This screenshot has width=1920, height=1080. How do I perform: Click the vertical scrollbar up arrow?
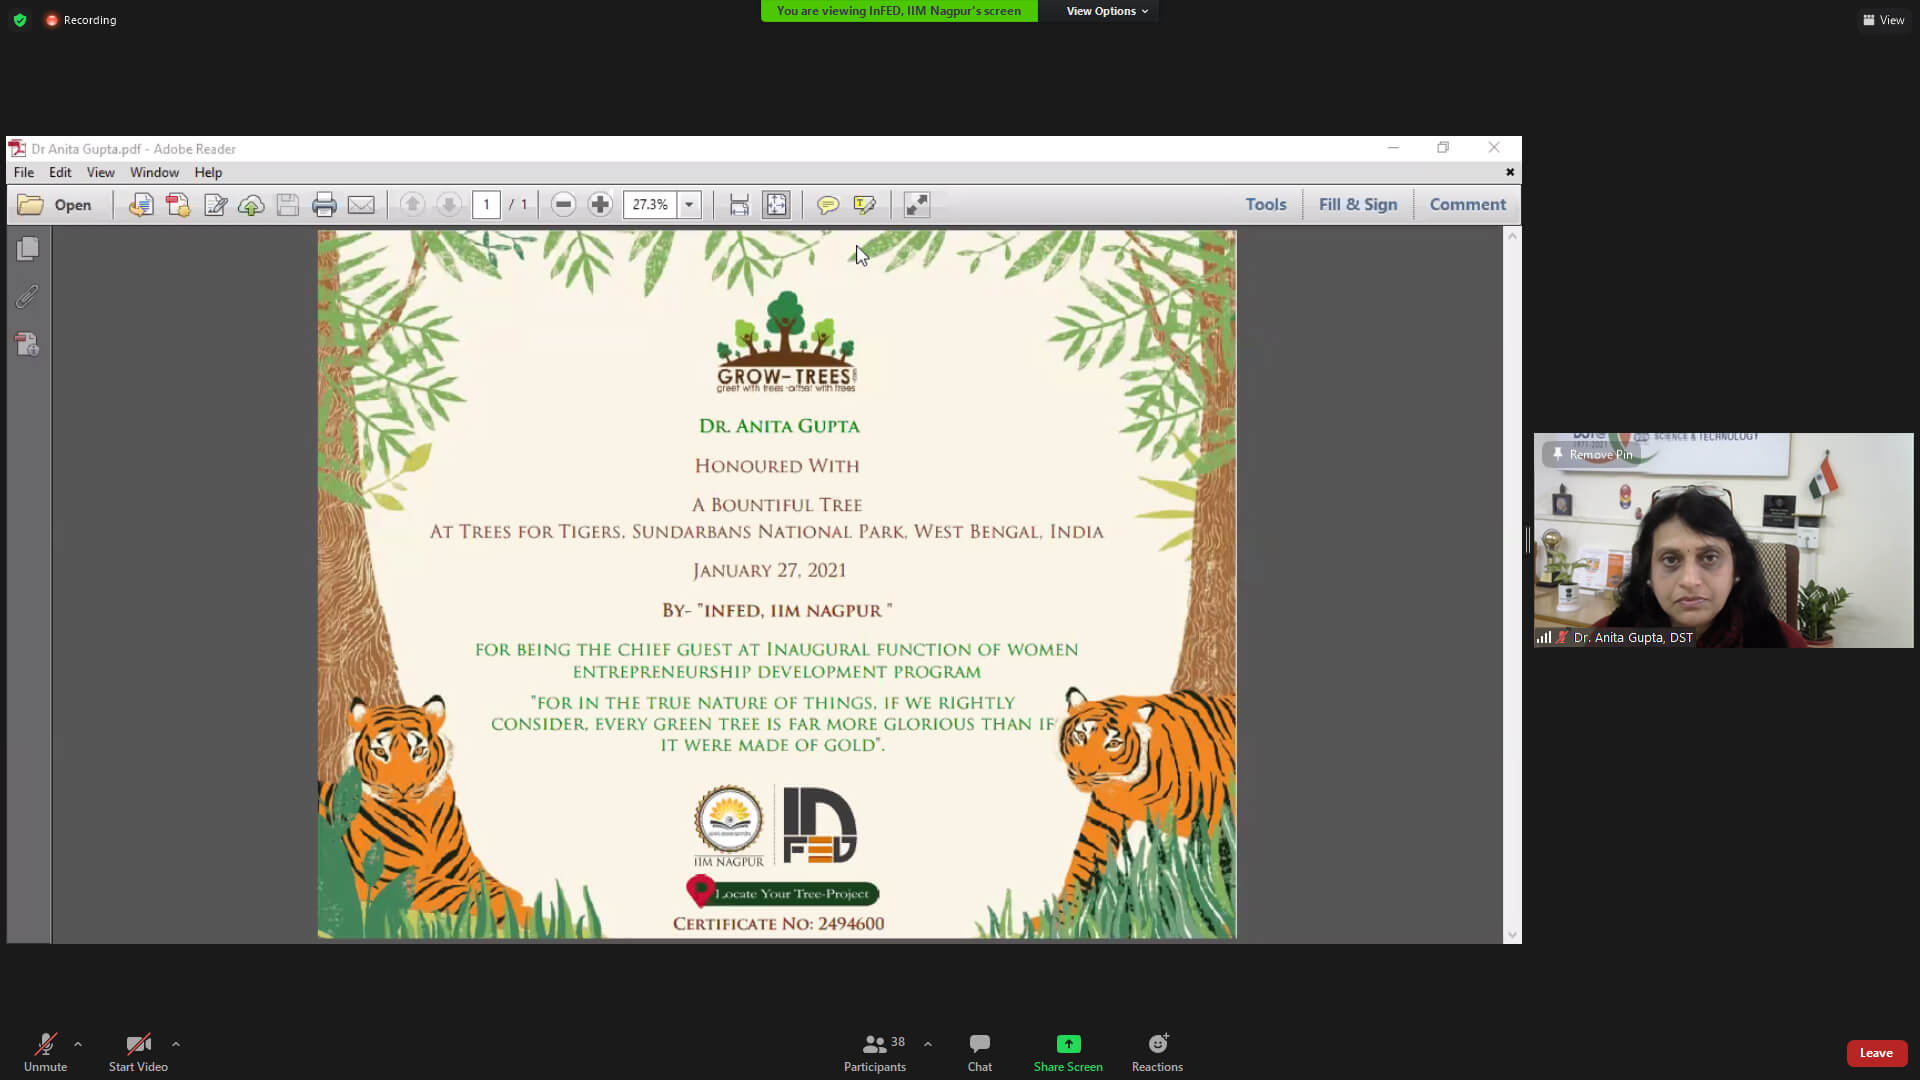[1512, 236]
